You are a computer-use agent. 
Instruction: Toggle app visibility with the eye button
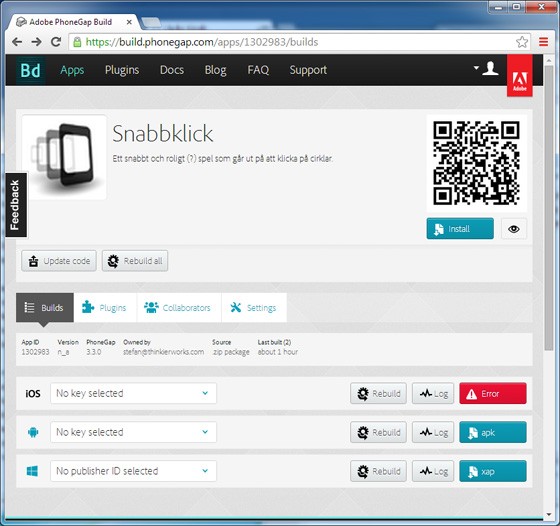click(514, 229)
